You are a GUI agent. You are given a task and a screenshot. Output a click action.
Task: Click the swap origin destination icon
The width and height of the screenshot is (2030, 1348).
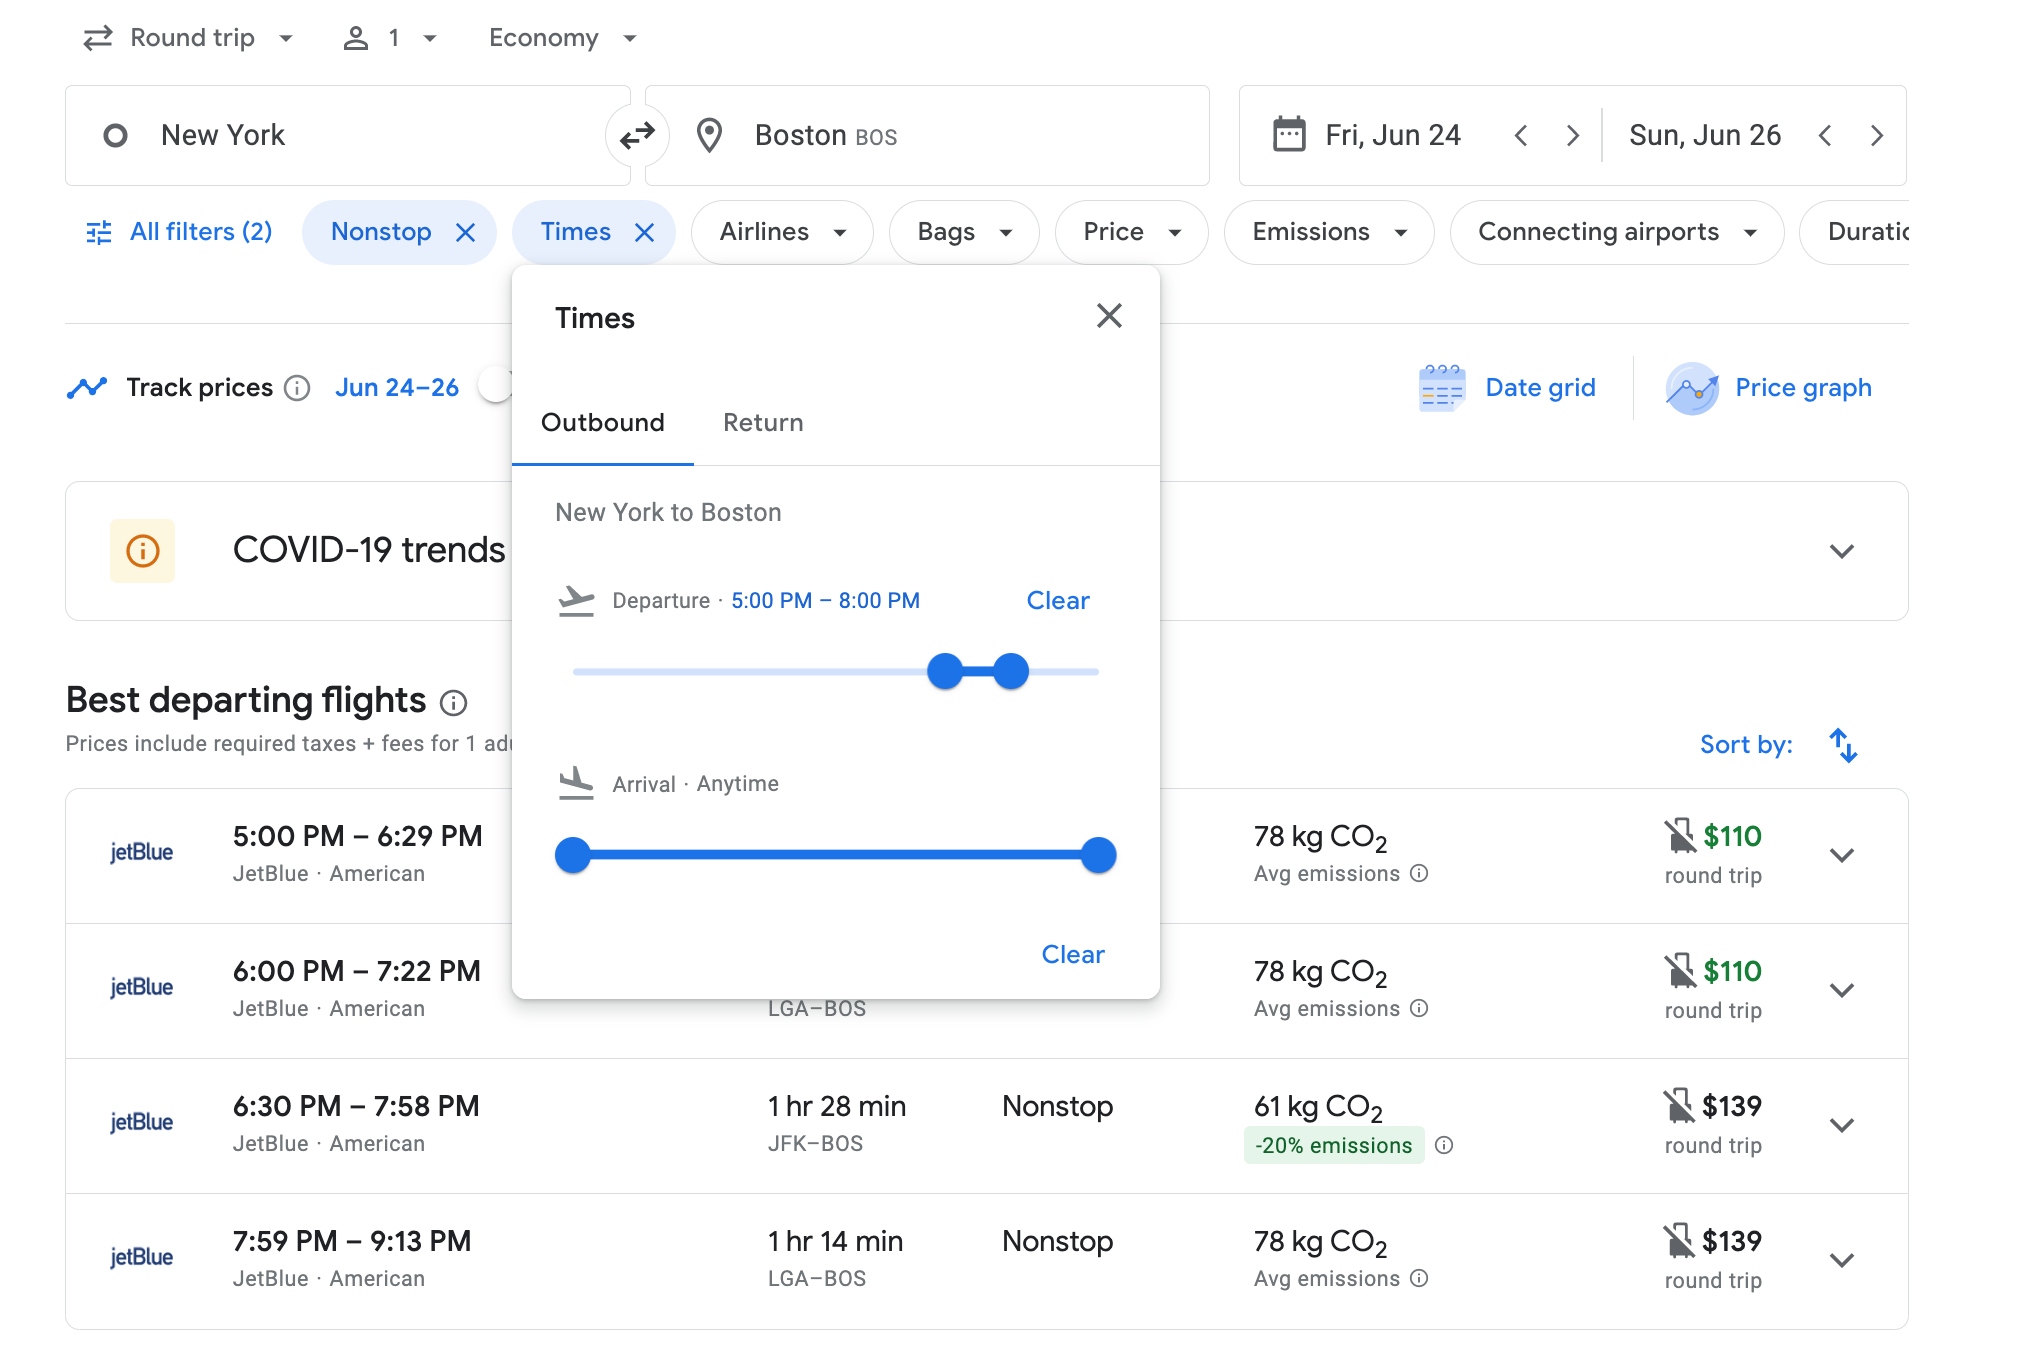point(636,135)
